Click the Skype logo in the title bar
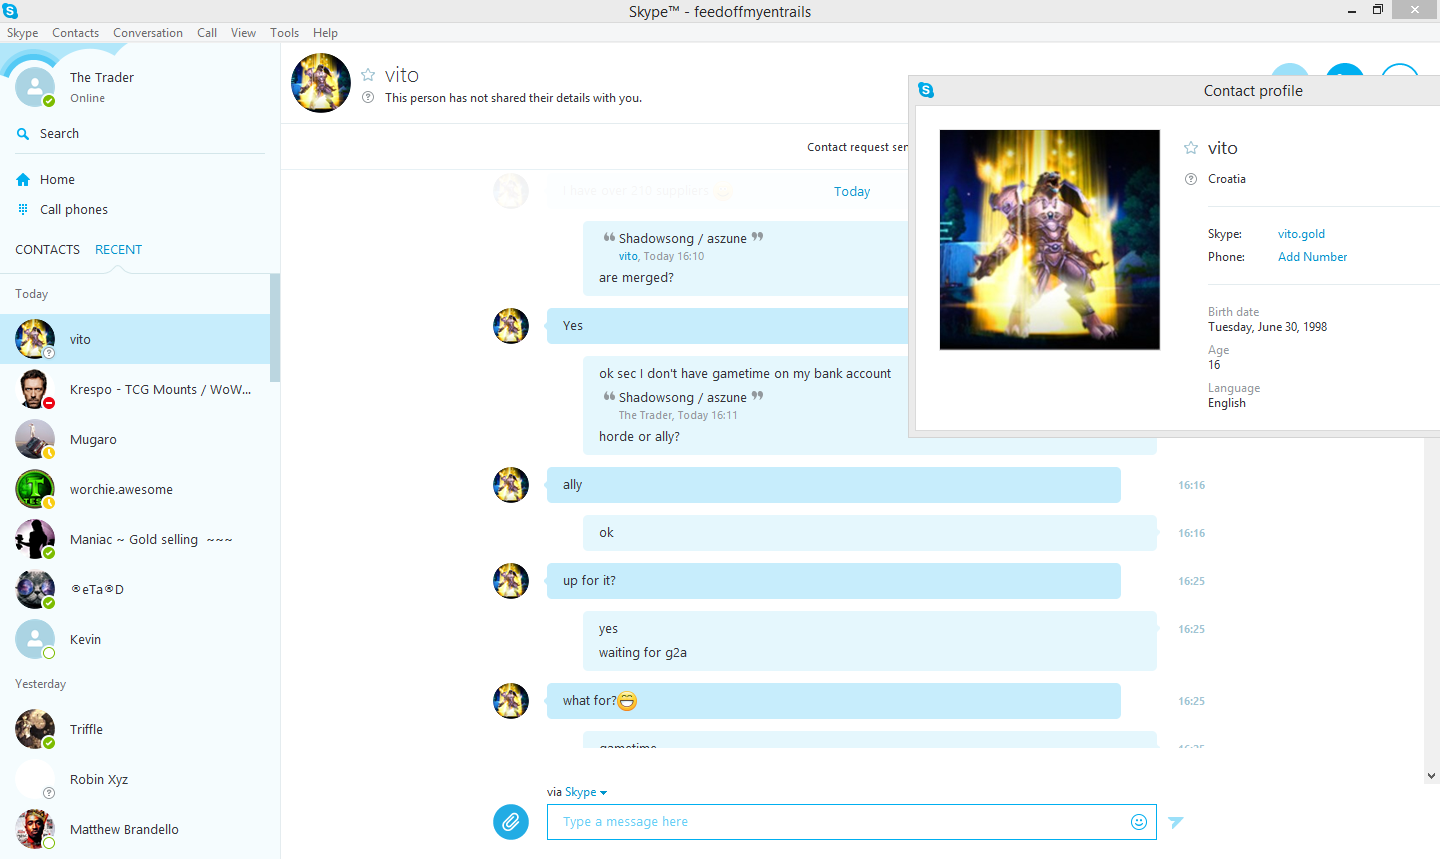 click(x=10, y=11)
